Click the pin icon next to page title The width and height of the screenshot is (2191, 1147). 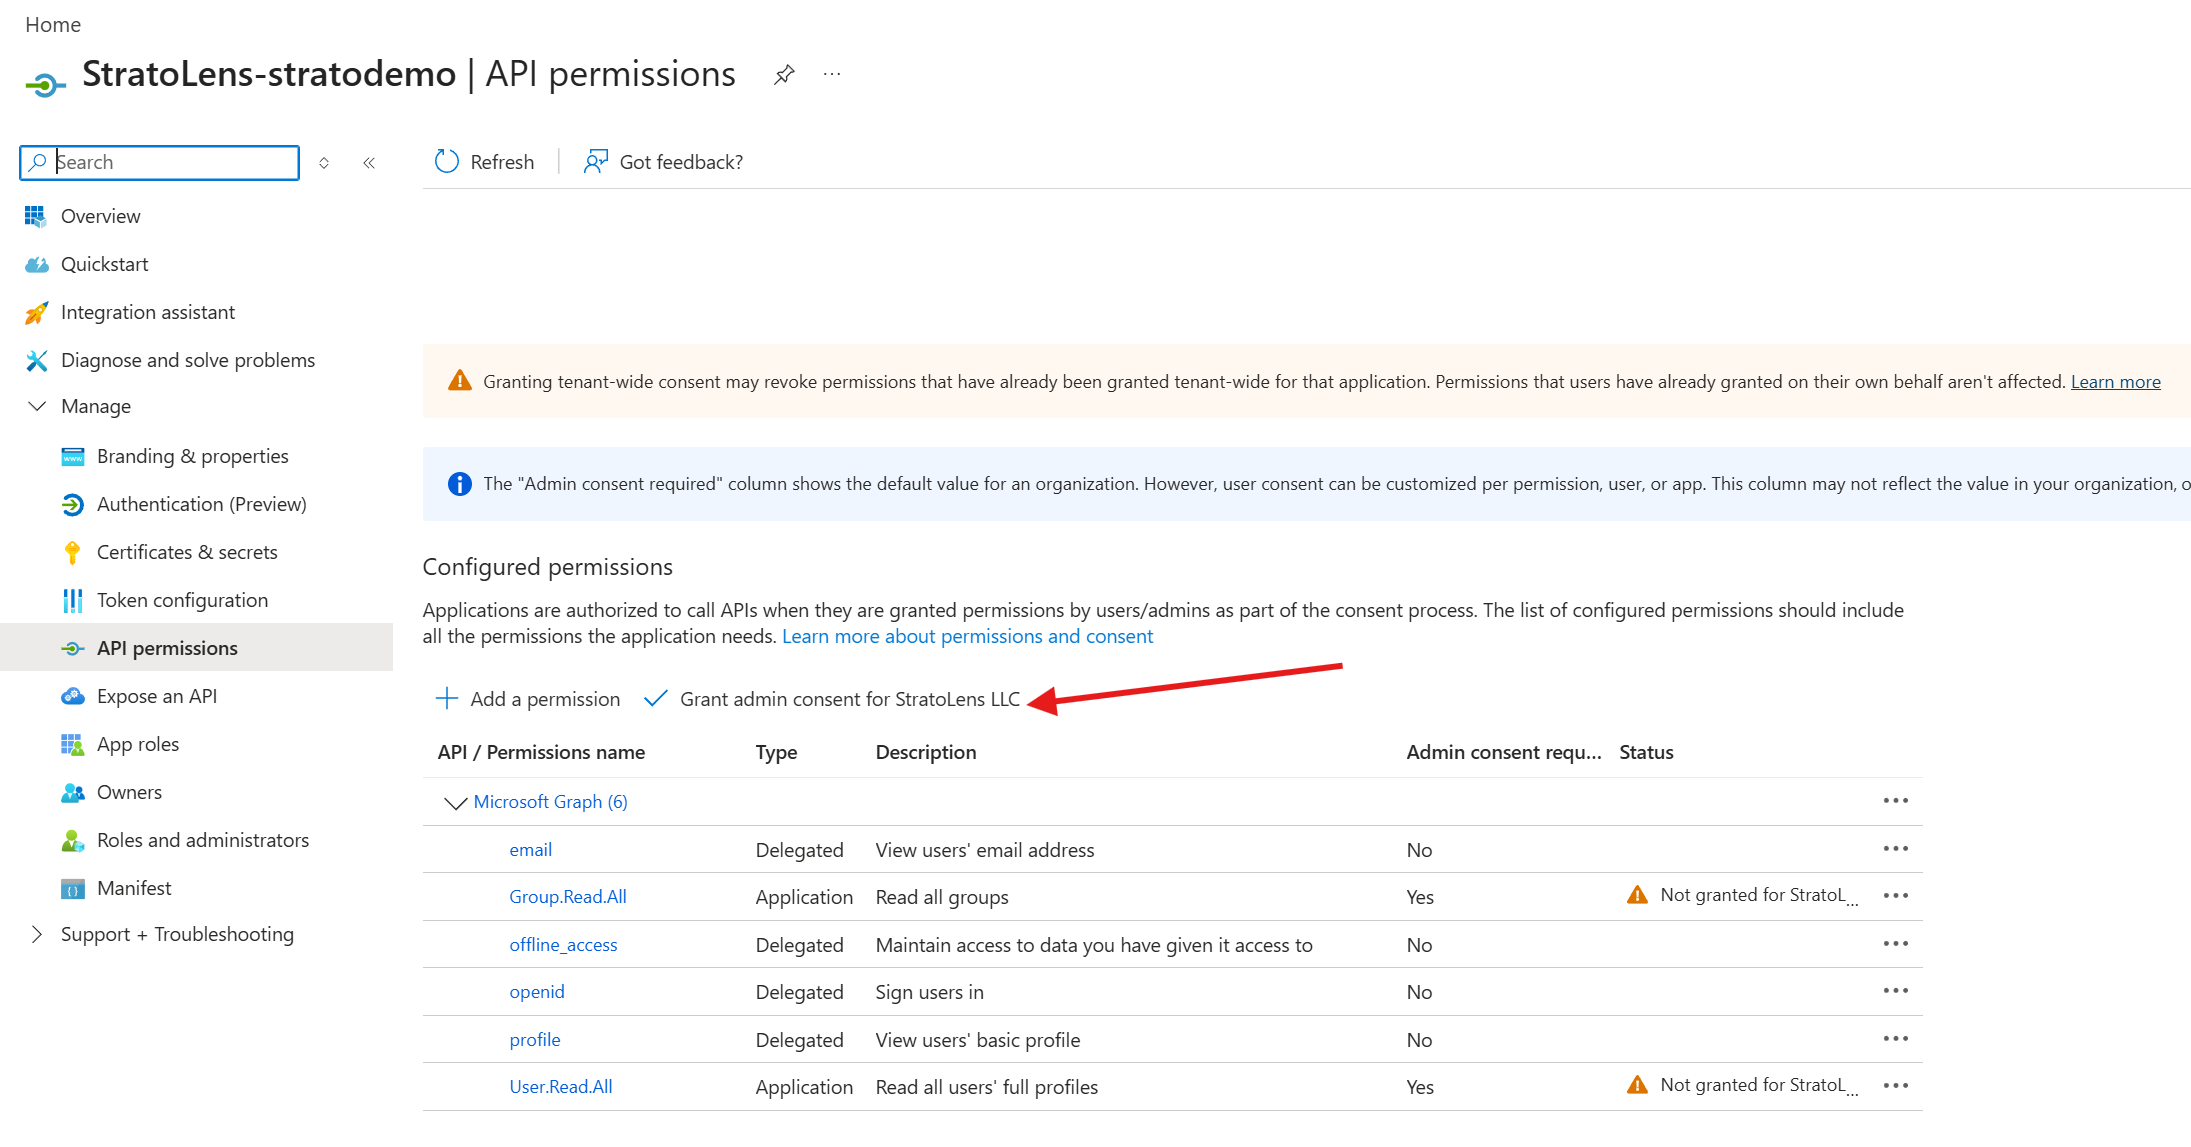pos(784,75)
